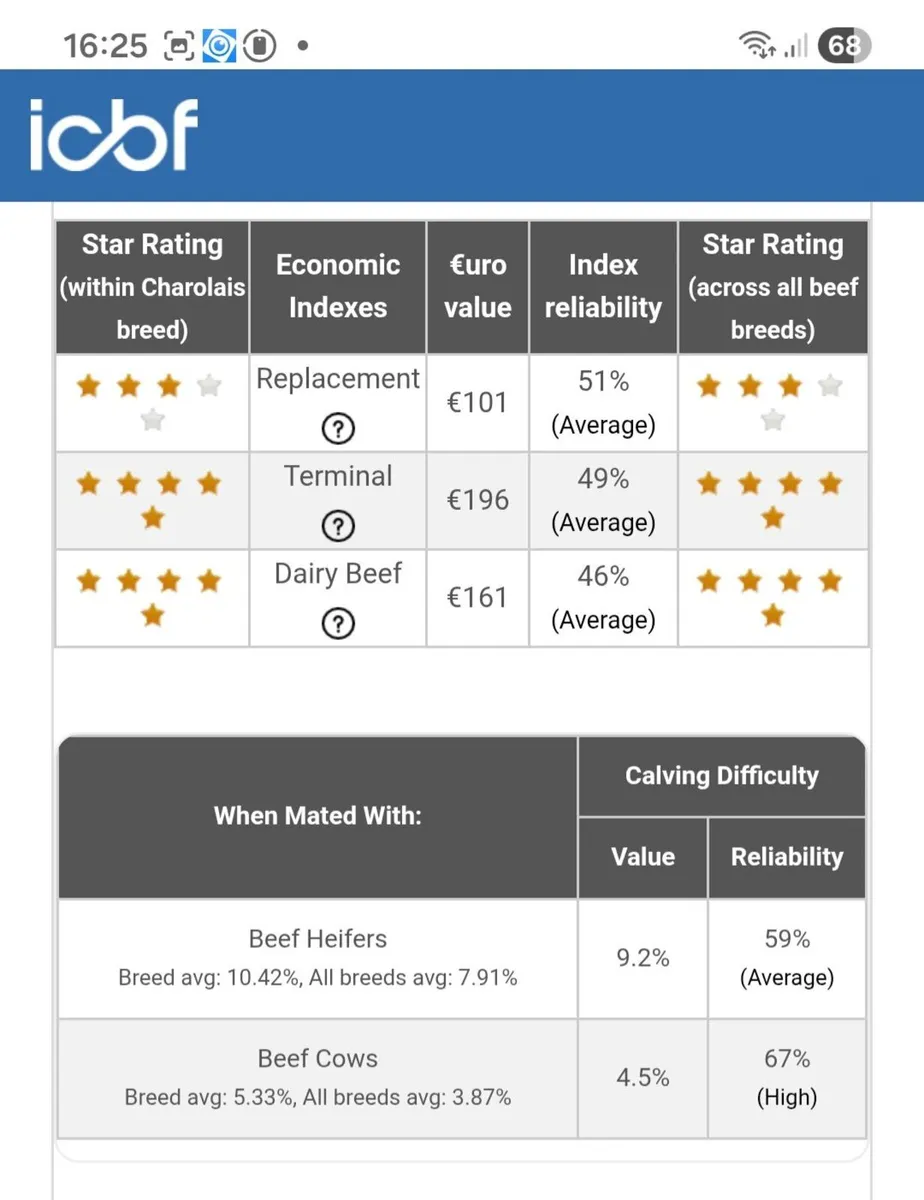Viewport: 924px width, 1200px height.
Task: Tap the Calving Difficulty table header
Action: pos(721,776)
